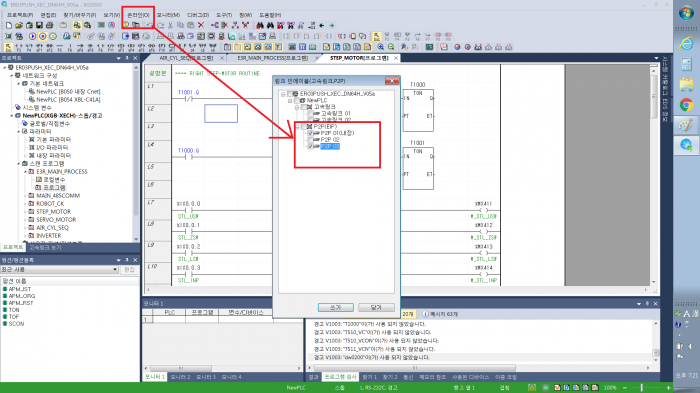
Task: Click the Windows Start orb
Action: [686, 13]
